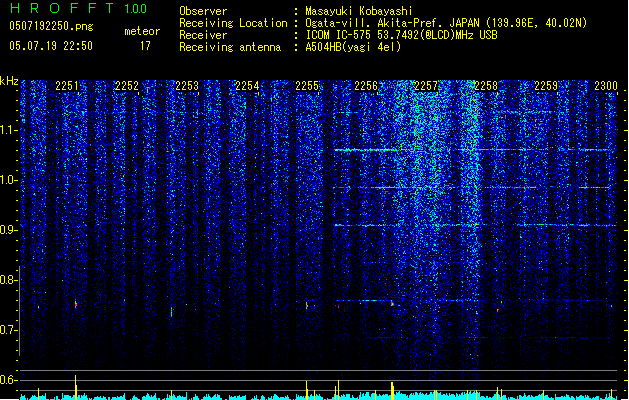
Task: Click the 'meteor' label
Action: coord(142,31)
